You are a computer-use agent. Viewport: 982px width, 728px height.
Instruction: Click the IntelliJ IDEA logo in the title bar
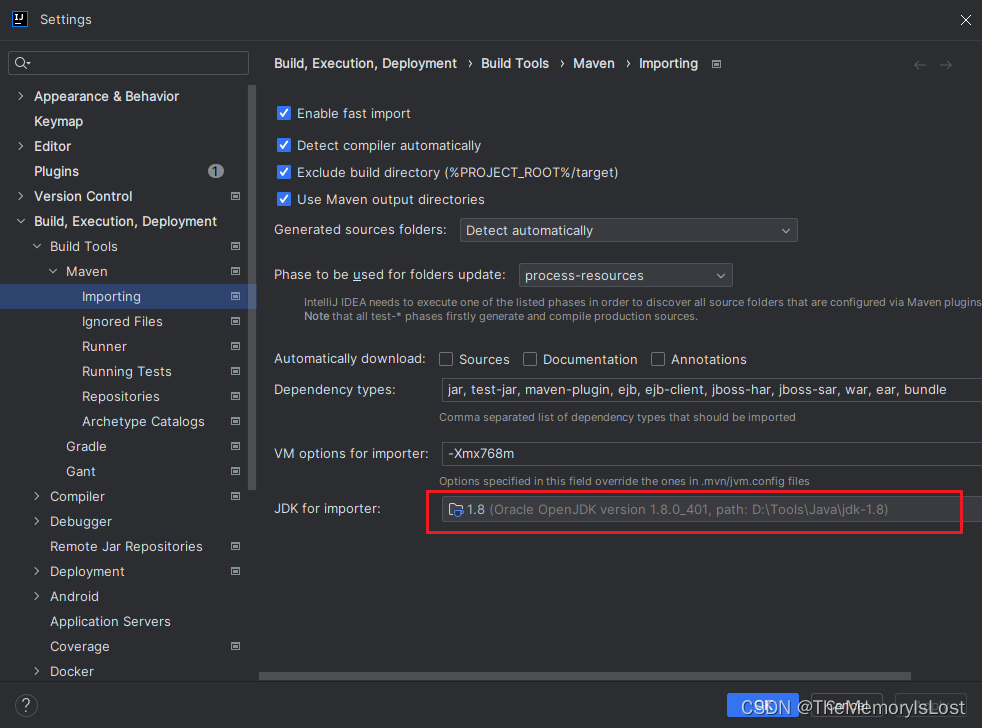(x=20, y=19)
